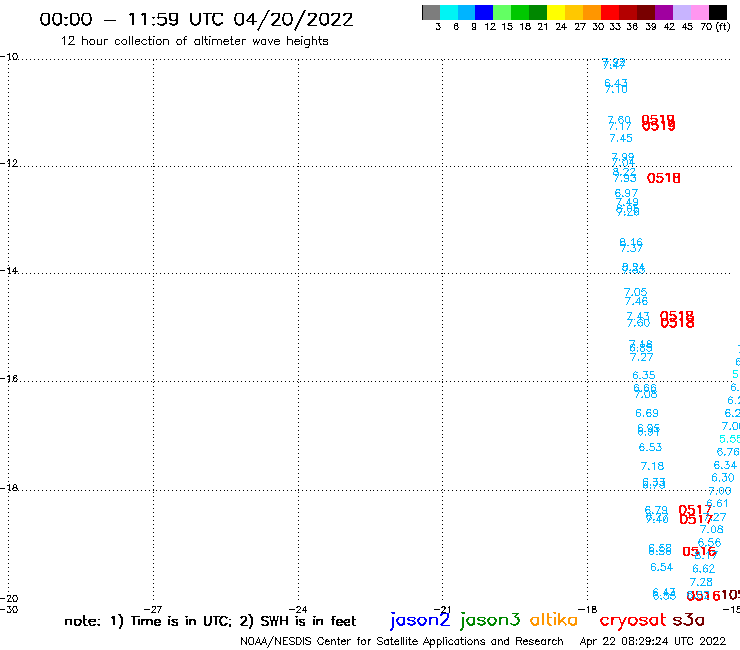Select the black swatch at the legend end
The width and height of the screenshot is (740, 650).
718,12
